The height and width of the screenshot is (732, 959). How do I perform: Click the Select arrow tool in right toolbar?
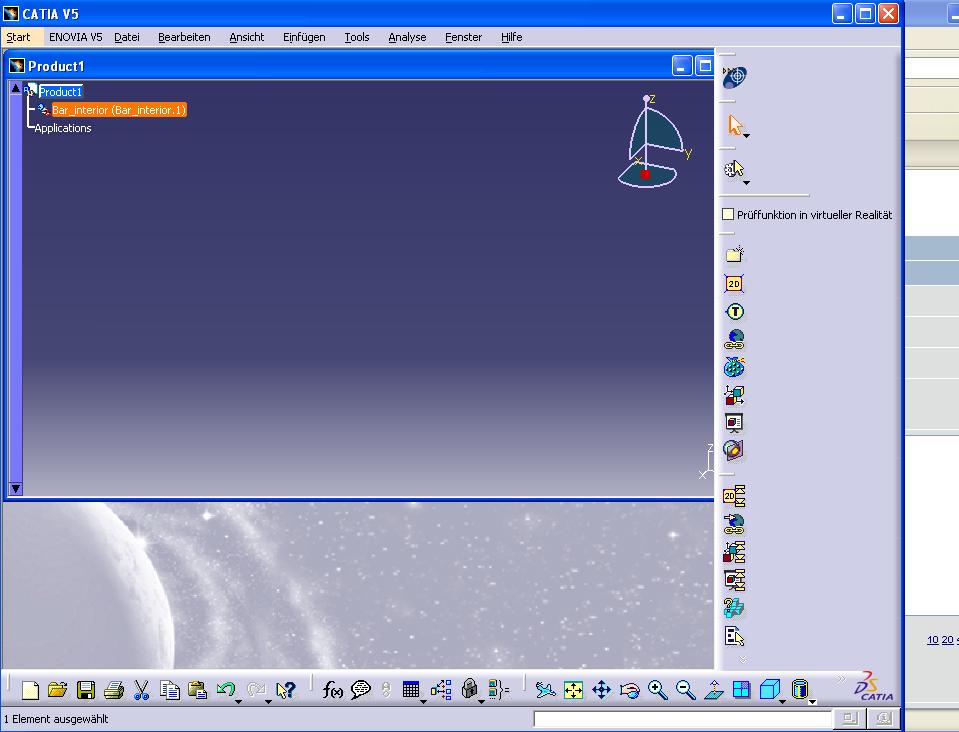[x=735, y=125]
